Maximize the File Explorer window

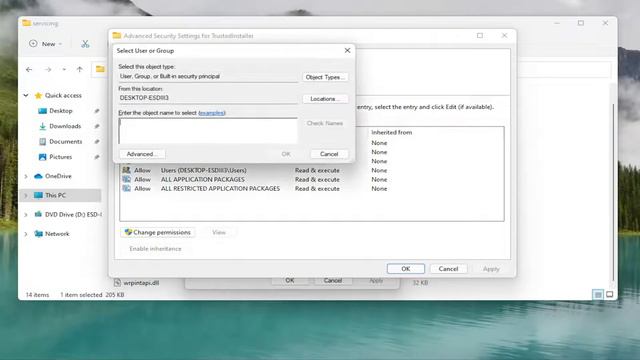pyautogui.click(x=581, y=23)
